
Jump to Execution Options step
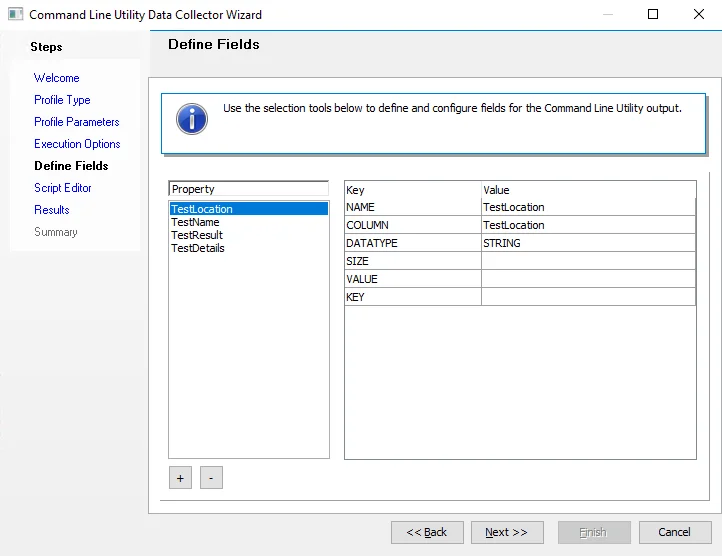pyautogui.click(x=77, y=144)
